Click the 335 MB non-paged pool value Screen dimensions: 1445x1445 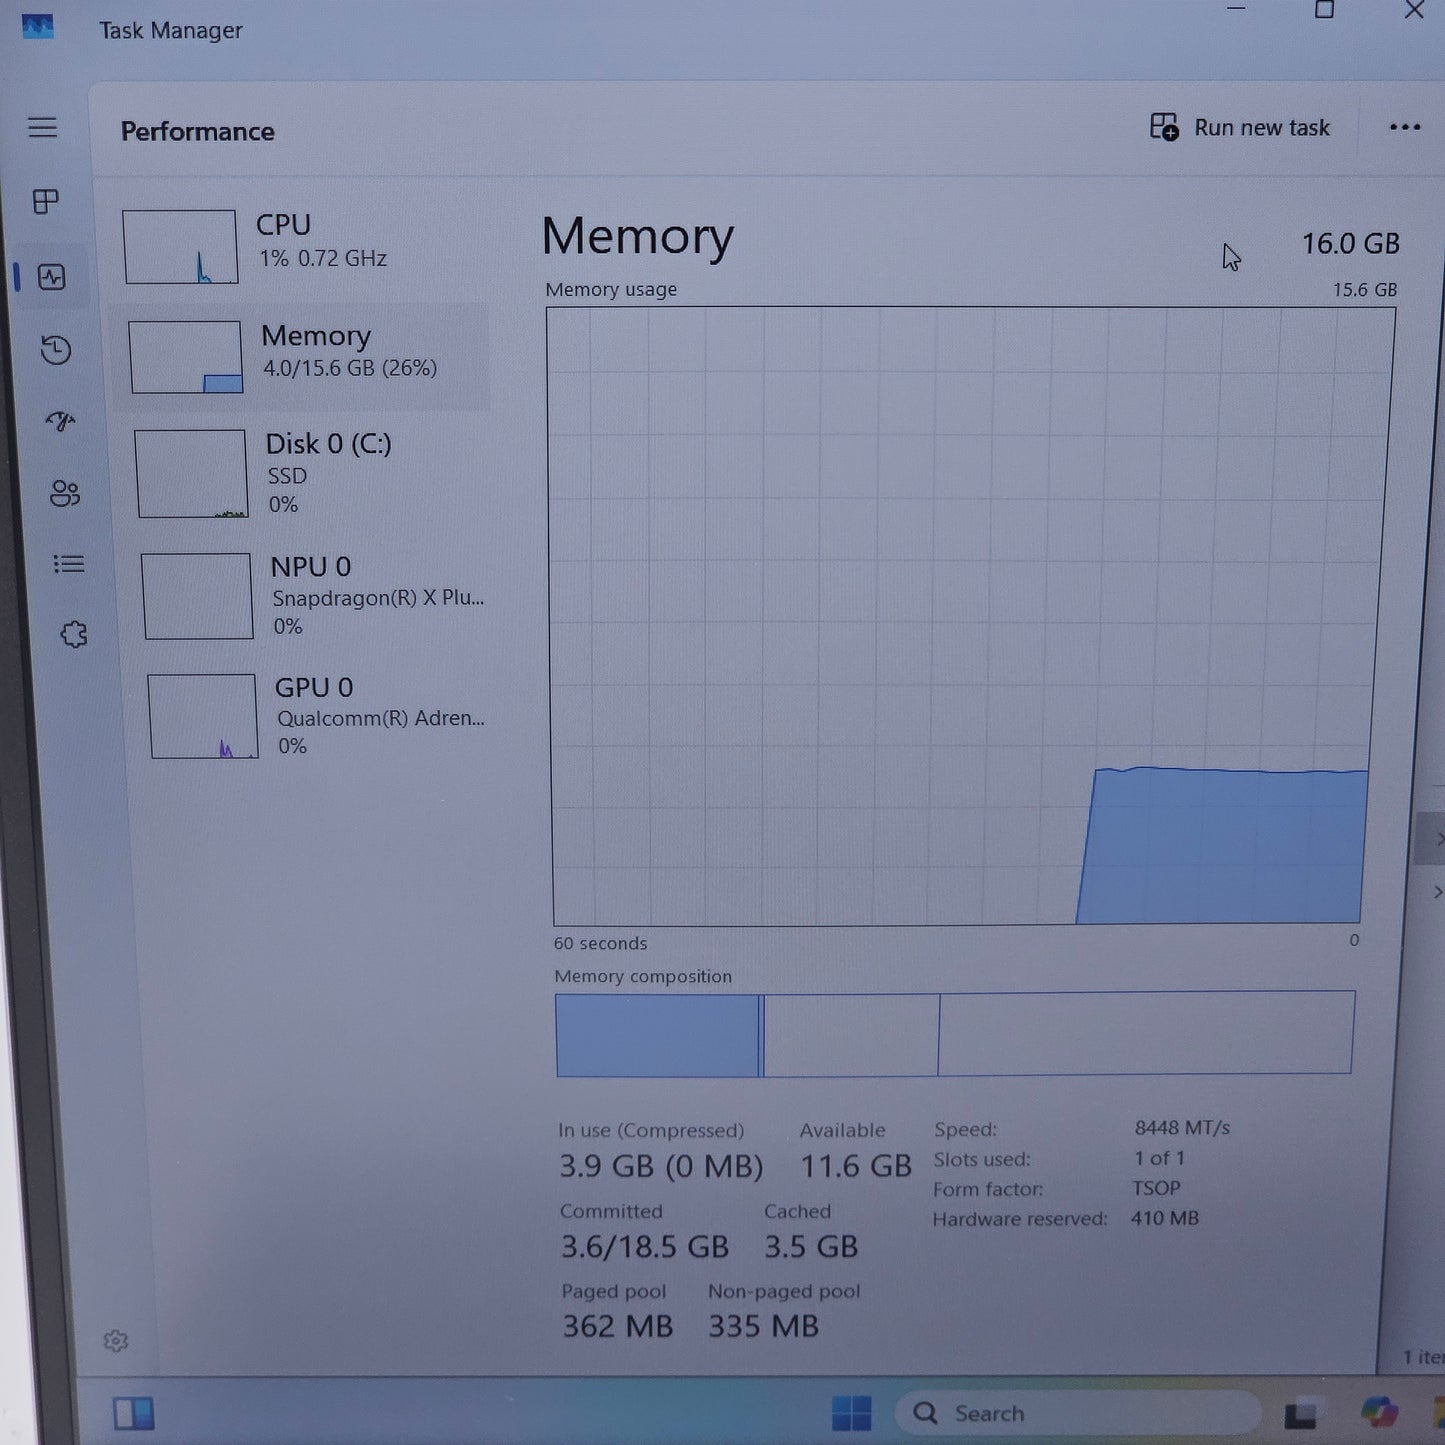coord(764,1326)
